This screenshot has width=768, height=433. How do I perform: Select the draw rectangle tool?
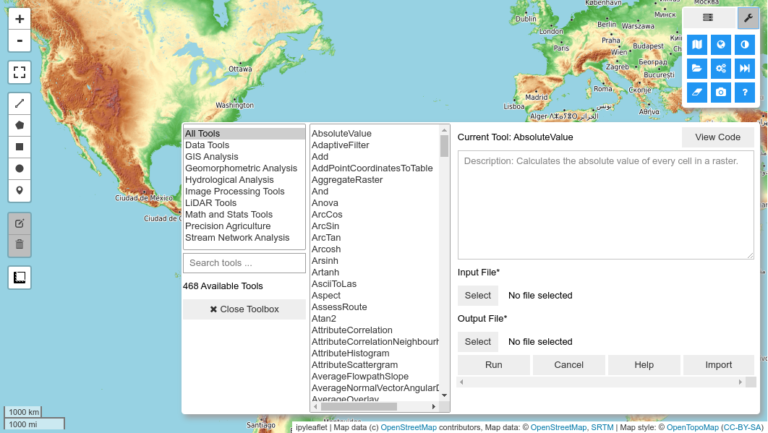pyautogui.click(x=20, y=147)
